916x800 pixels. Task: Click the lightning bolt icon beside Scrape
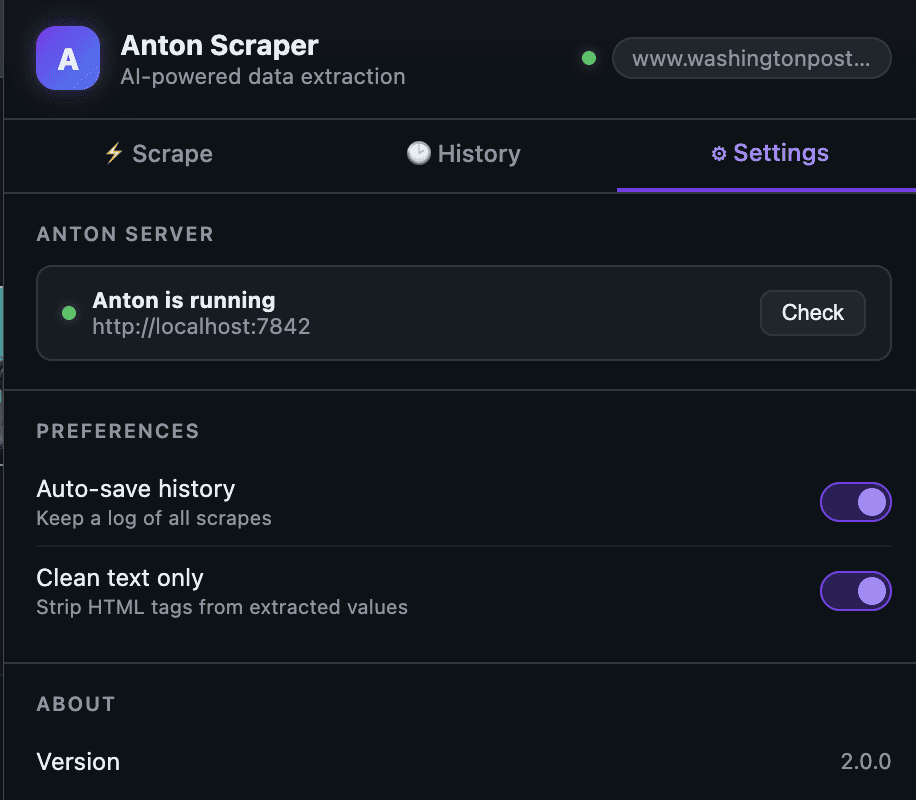coord(114,153)
